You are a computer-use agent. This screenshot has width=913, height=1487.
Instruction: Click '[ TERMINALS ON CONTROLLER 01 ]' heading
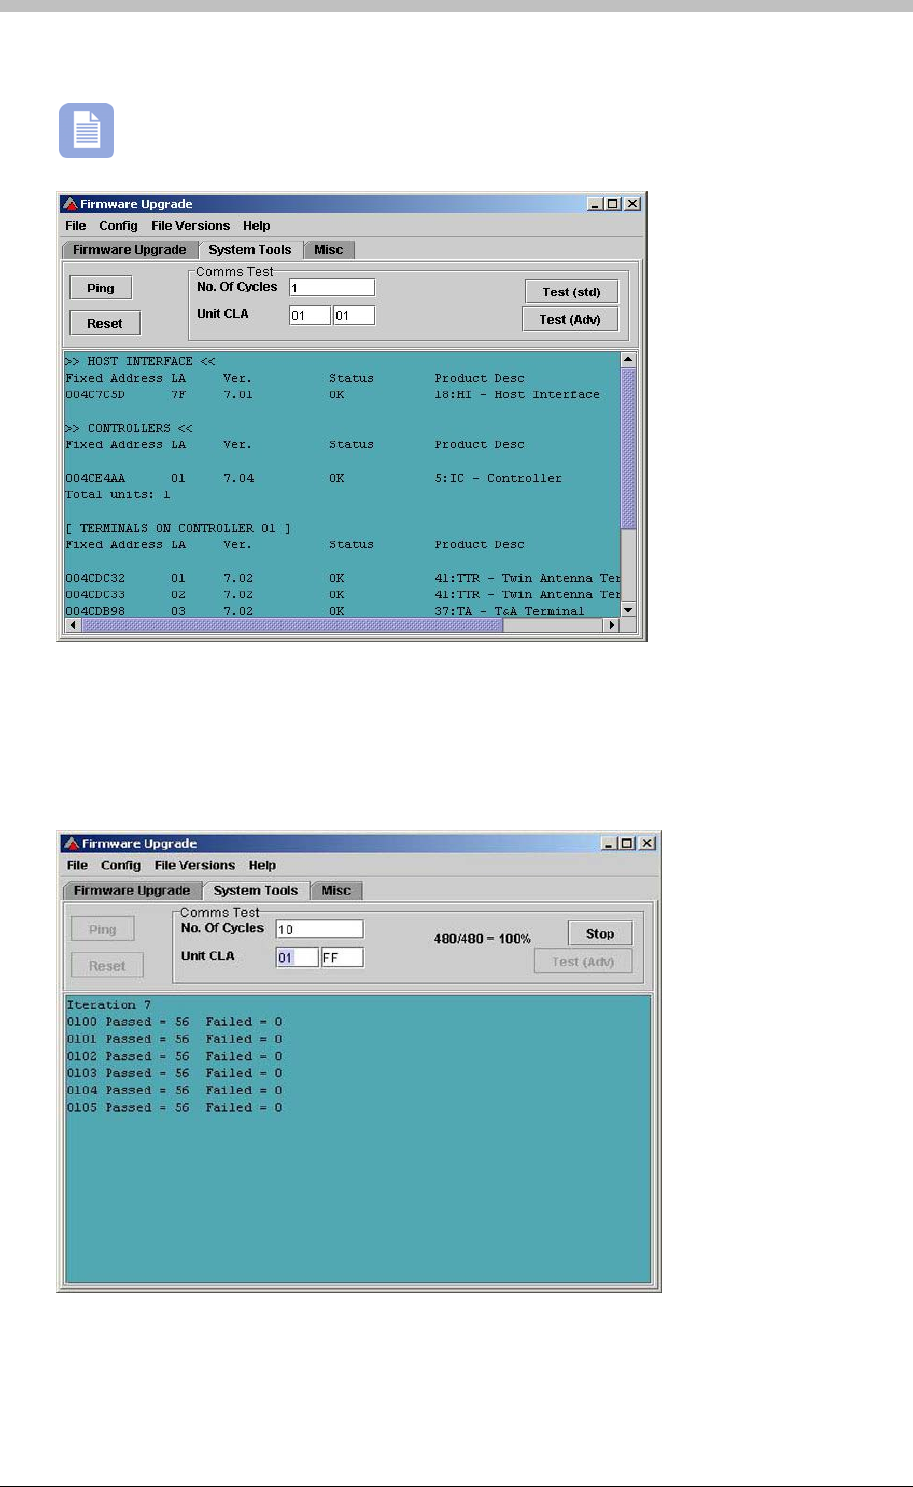(x=178, y=528)
